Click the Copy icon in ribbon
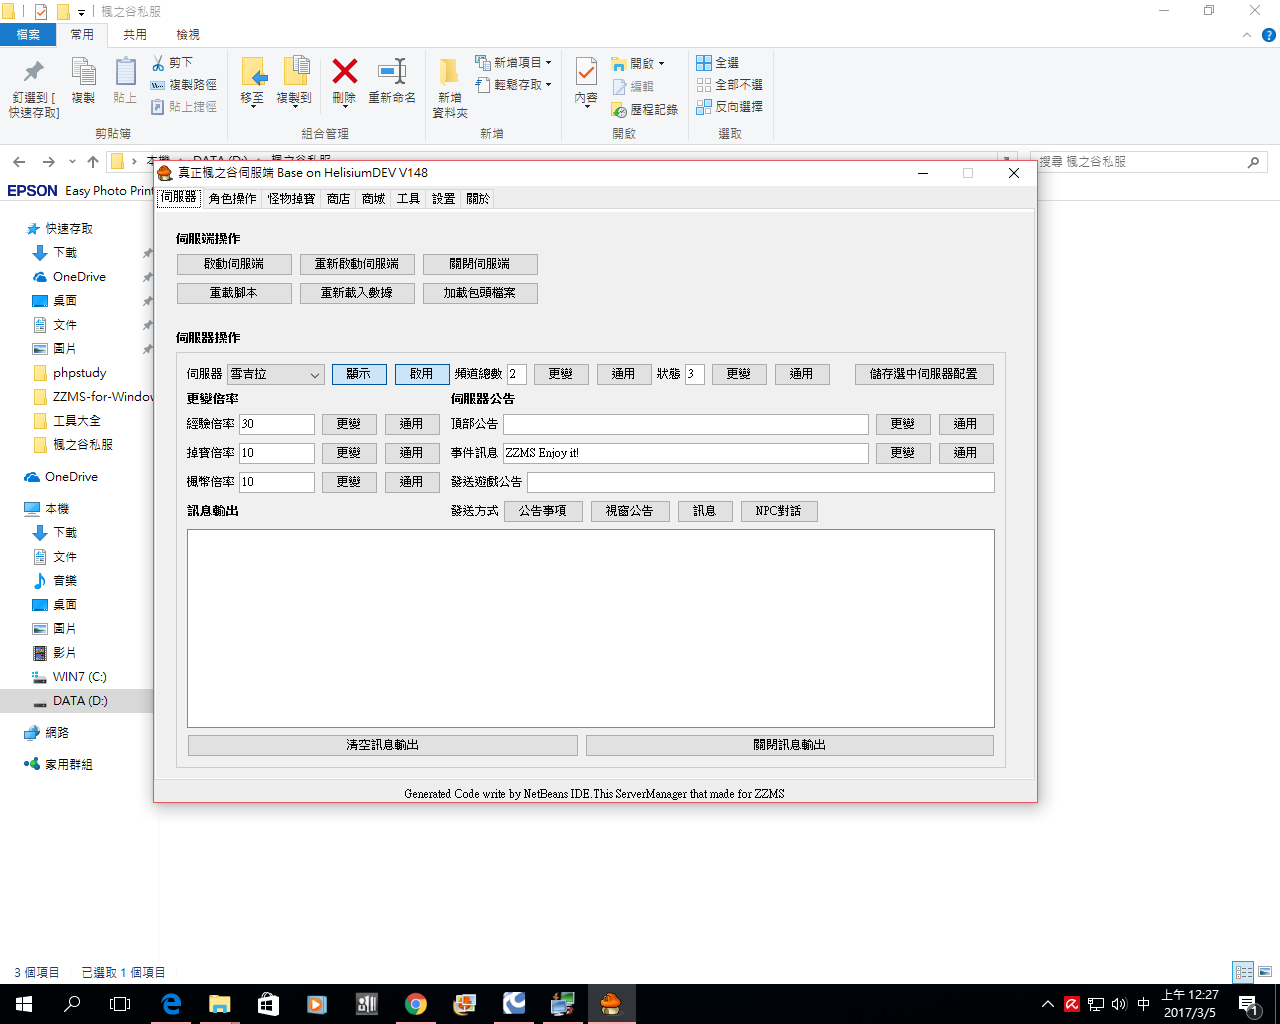 click(x=83, y=71)
